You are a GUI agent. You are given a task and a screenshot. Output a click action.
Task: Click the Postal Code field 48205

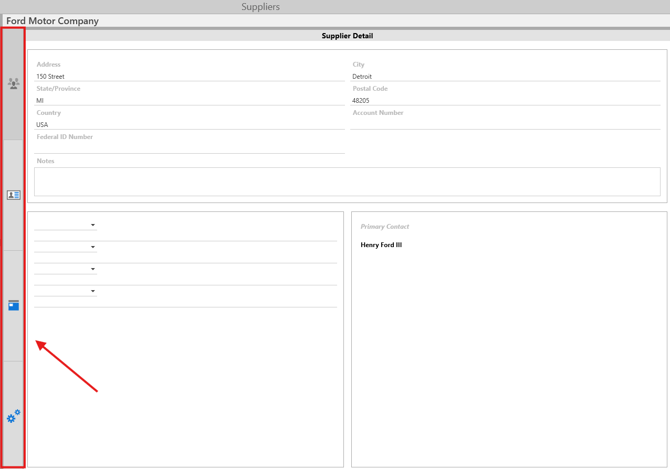point(505,100)
